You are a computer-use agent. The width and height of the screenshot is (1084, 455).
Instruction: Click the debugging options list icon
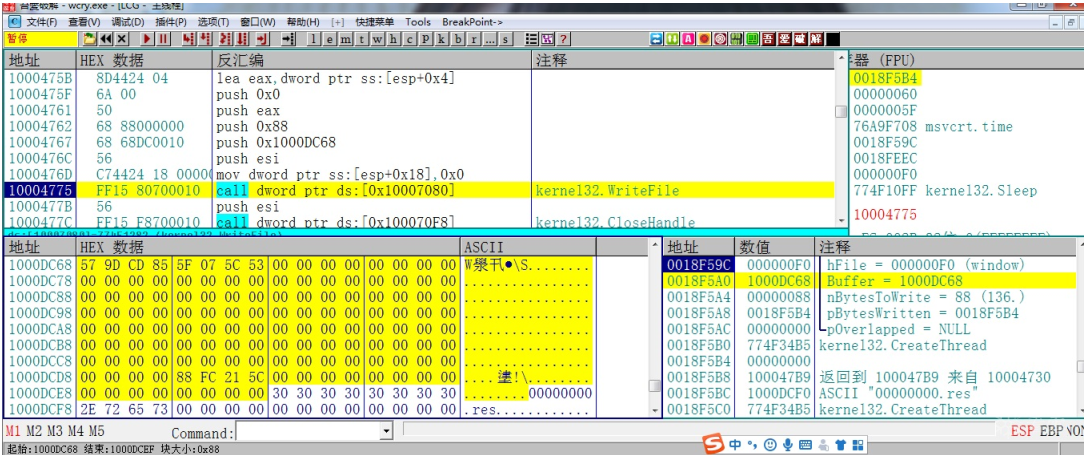(532, 39)
